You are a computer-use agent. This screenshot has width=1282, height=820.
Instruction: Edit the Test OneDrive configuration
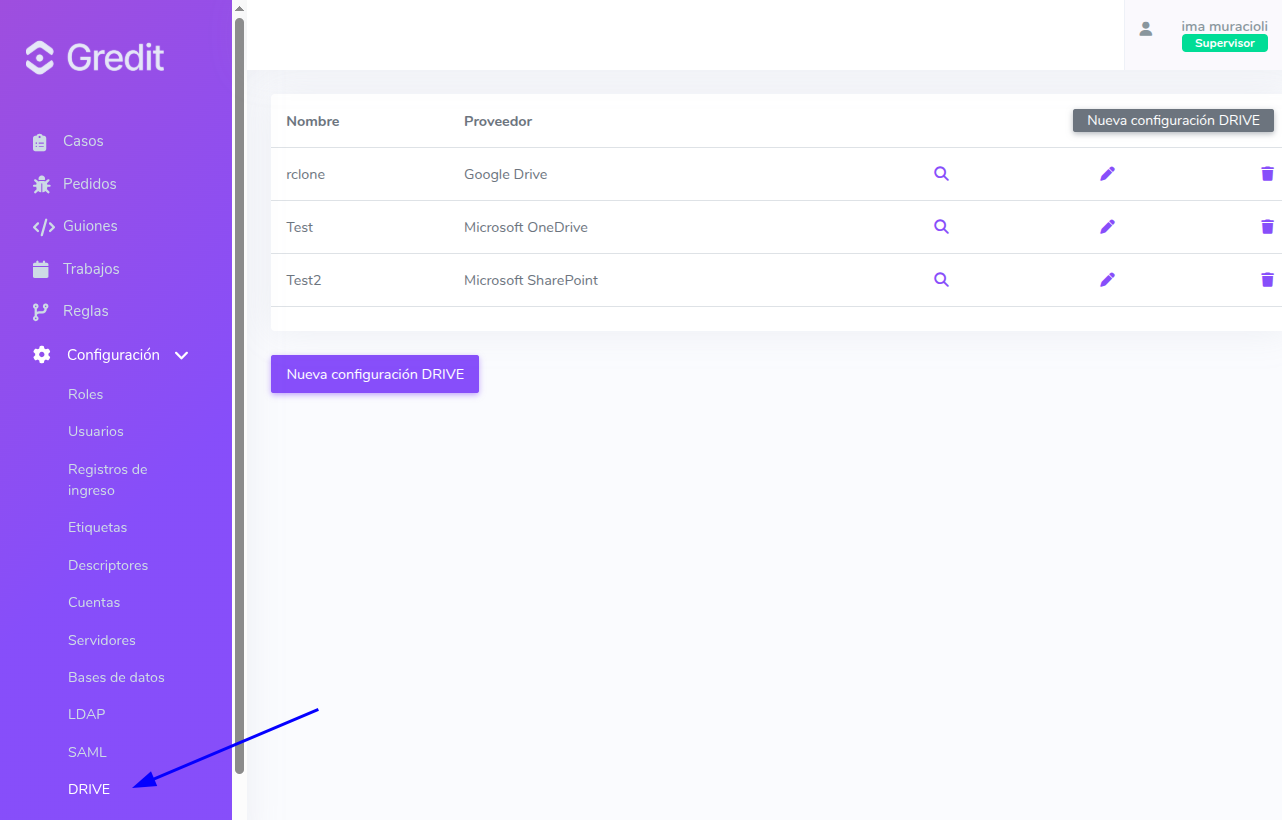[x=1107, y=227]
